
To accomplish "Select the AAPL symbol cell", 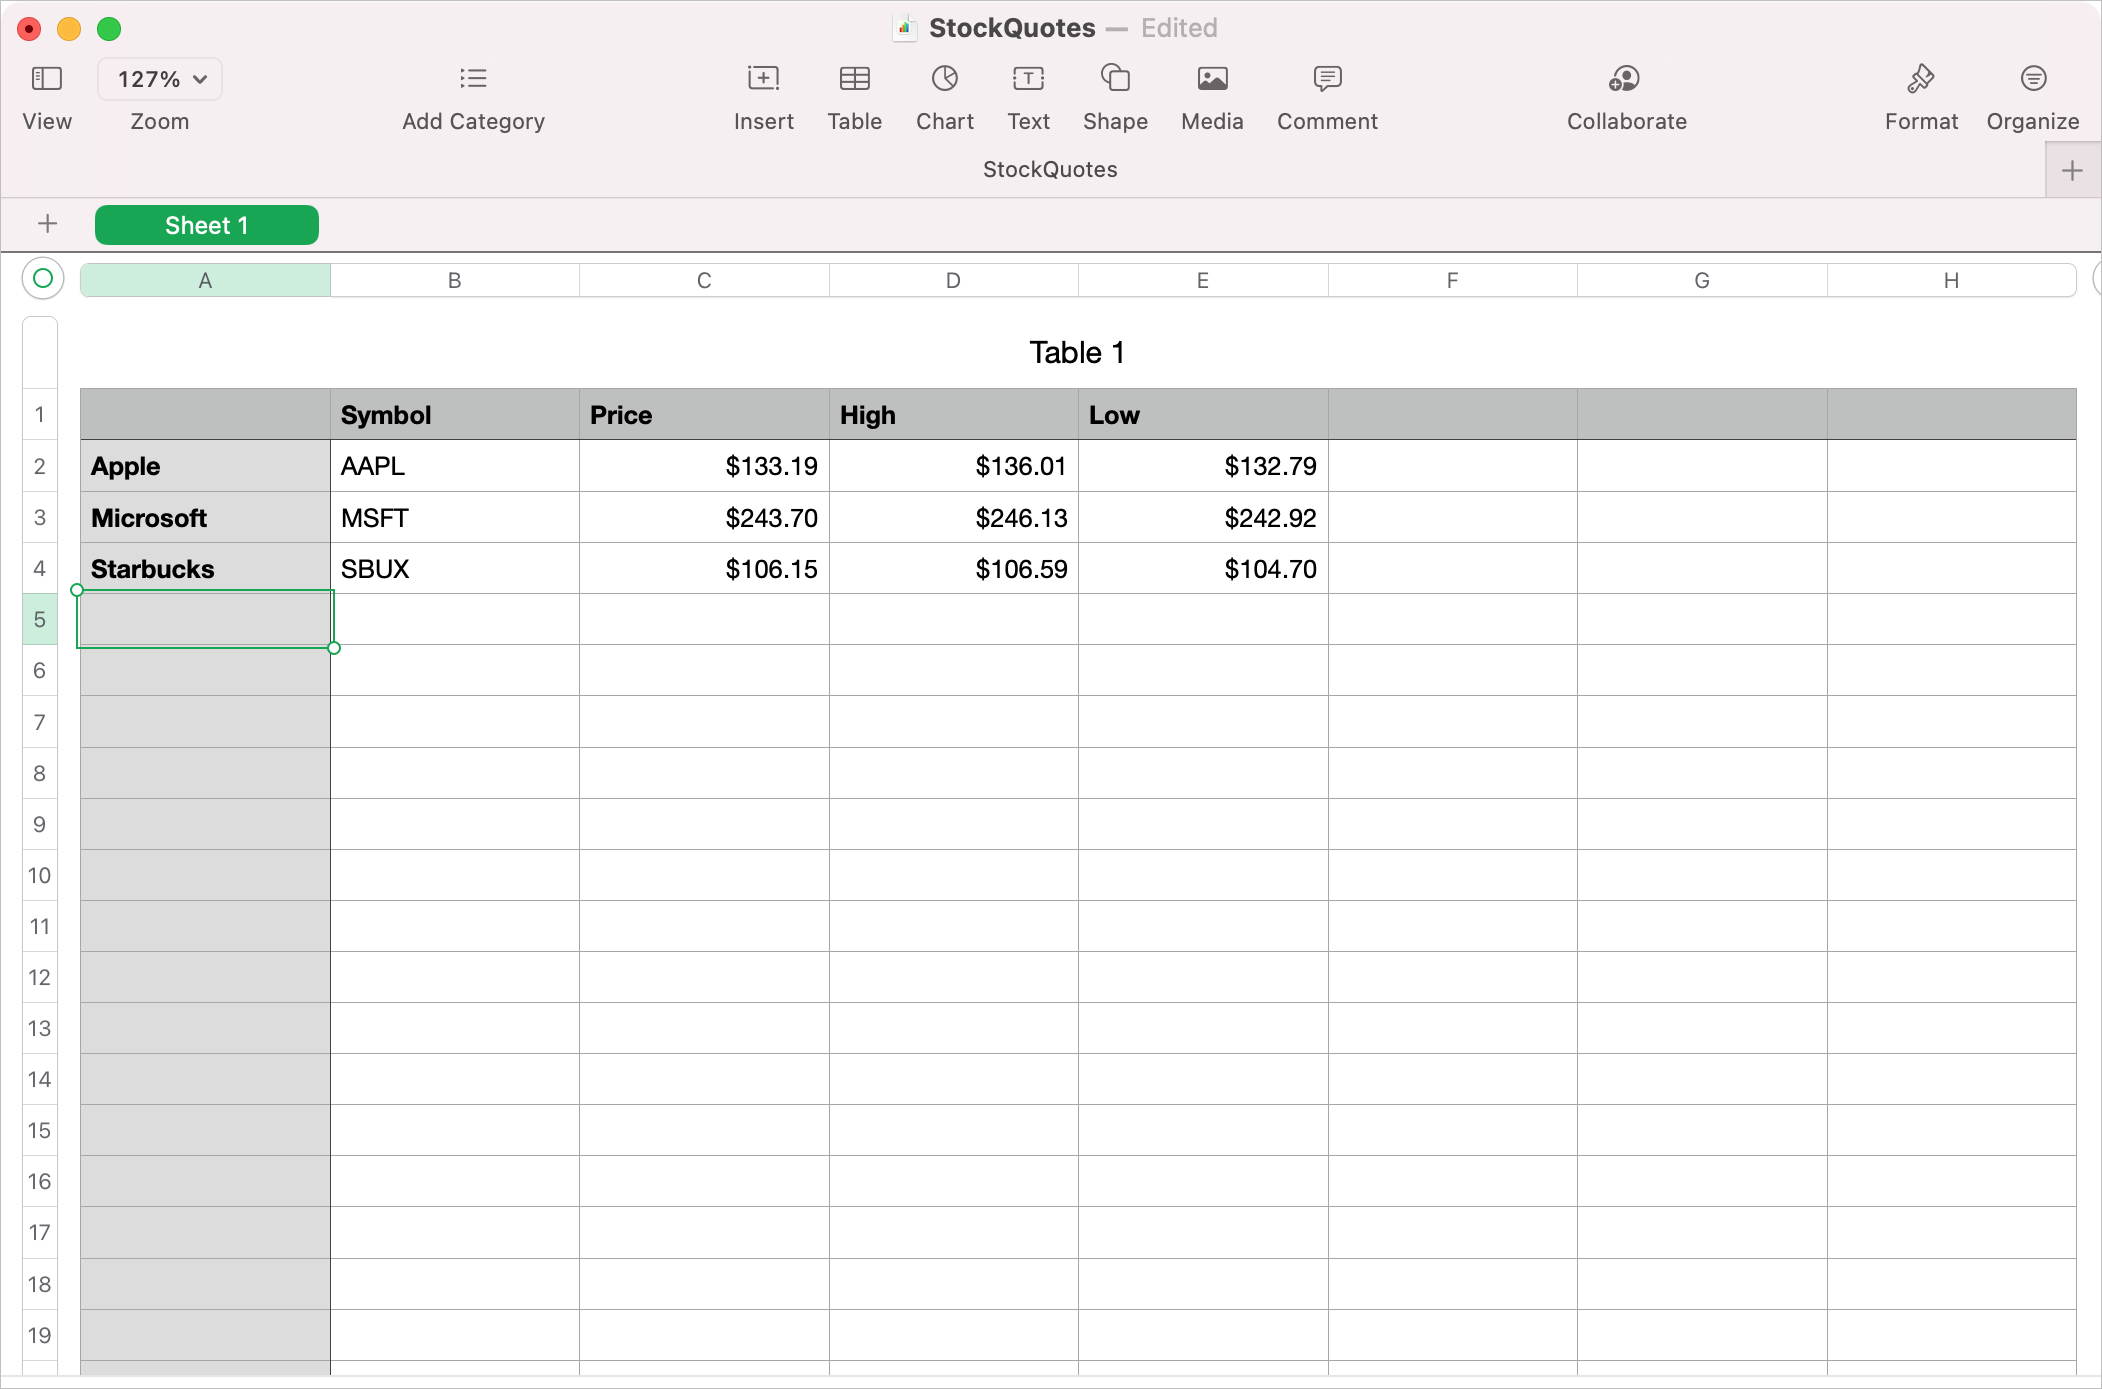I will pos(455,466).
